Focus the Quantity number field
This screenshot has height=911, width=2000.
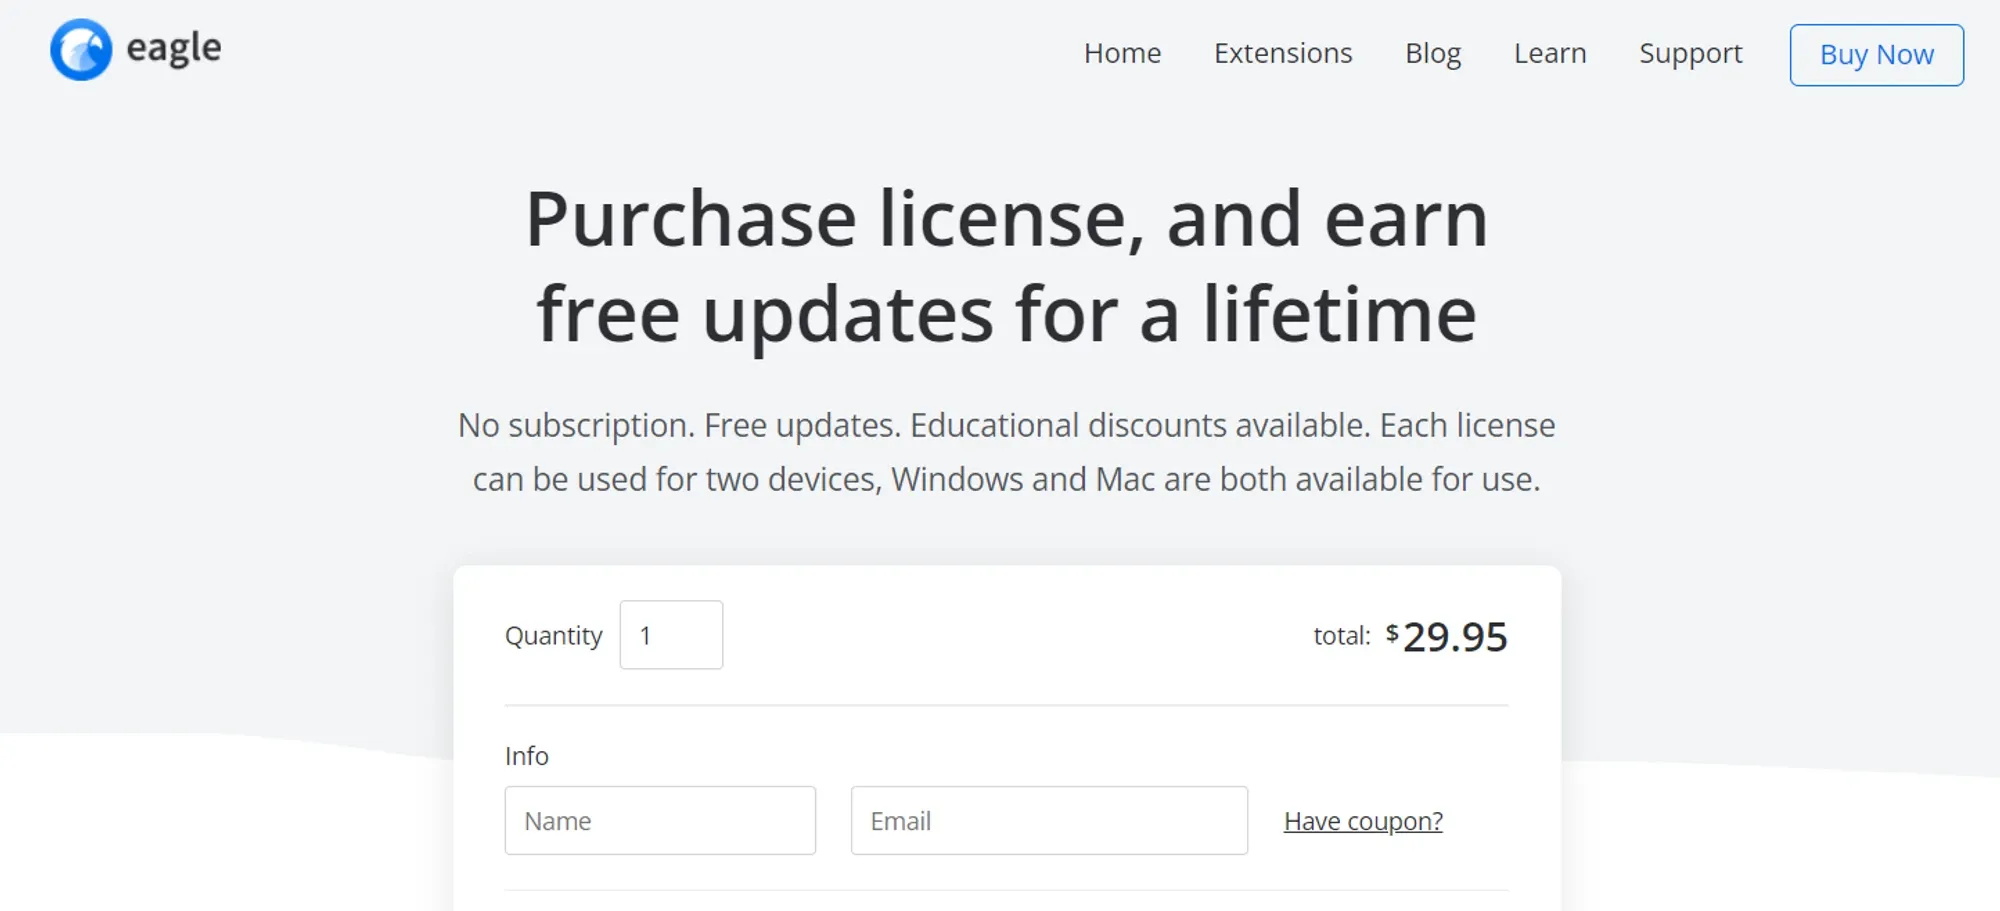[x=671, y=635]
